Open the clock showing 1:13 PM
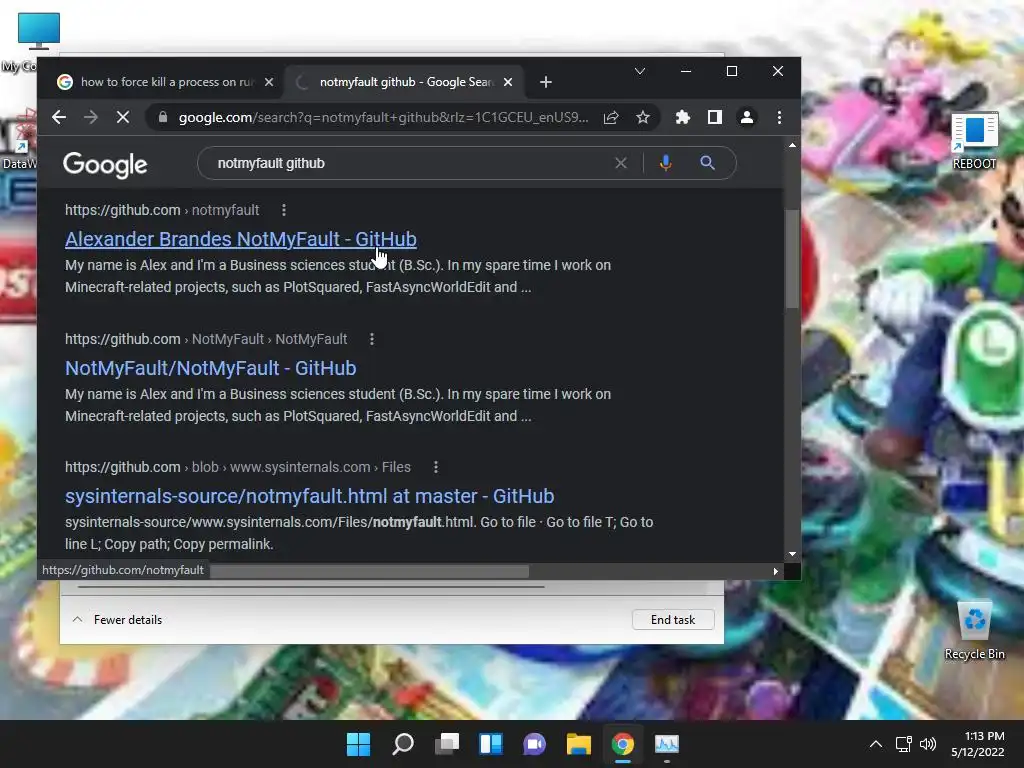The height and width of the screenshot is (768, 1024). click(977, 744)
